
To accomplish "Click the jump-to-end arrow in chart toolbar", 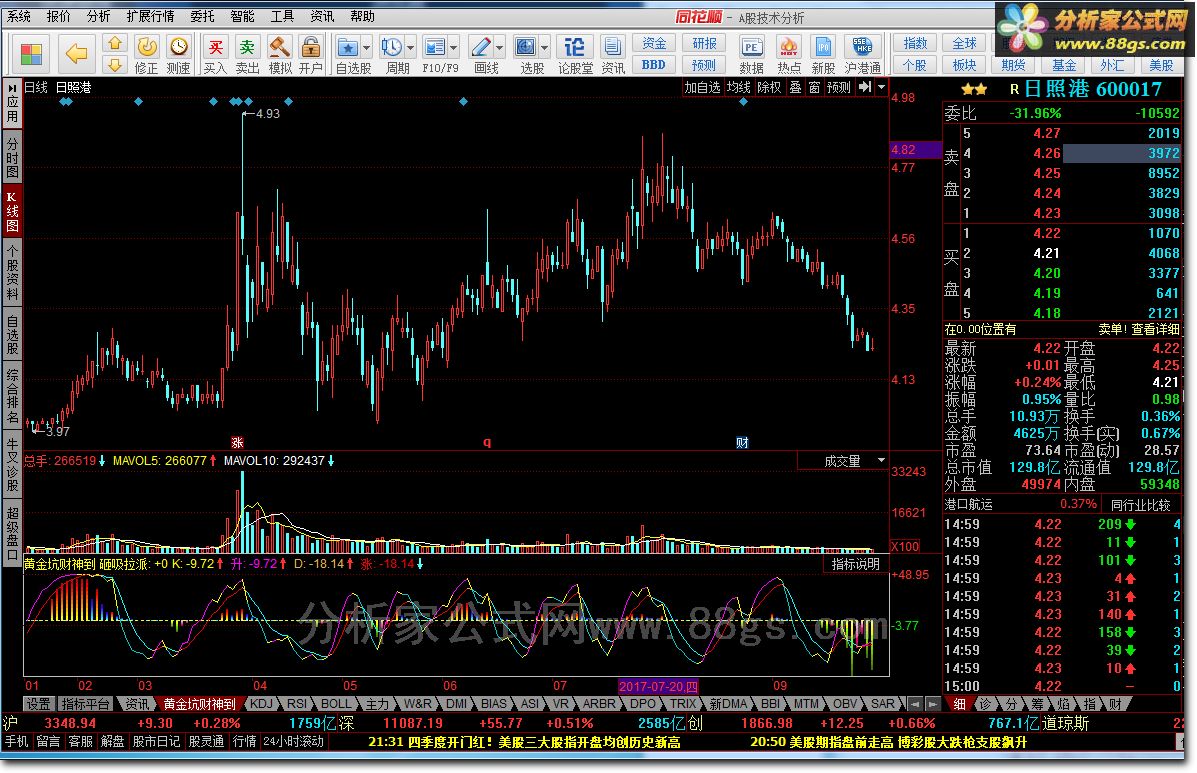I will 865,88.
